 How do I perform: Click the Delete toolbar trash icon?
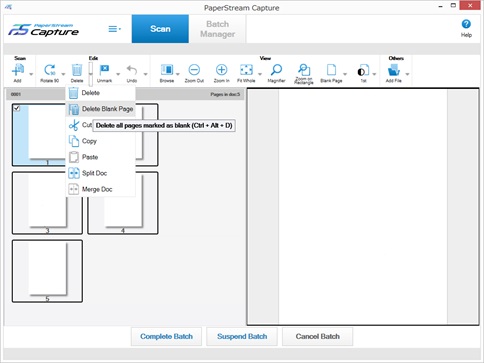click(x=77, y=70)
